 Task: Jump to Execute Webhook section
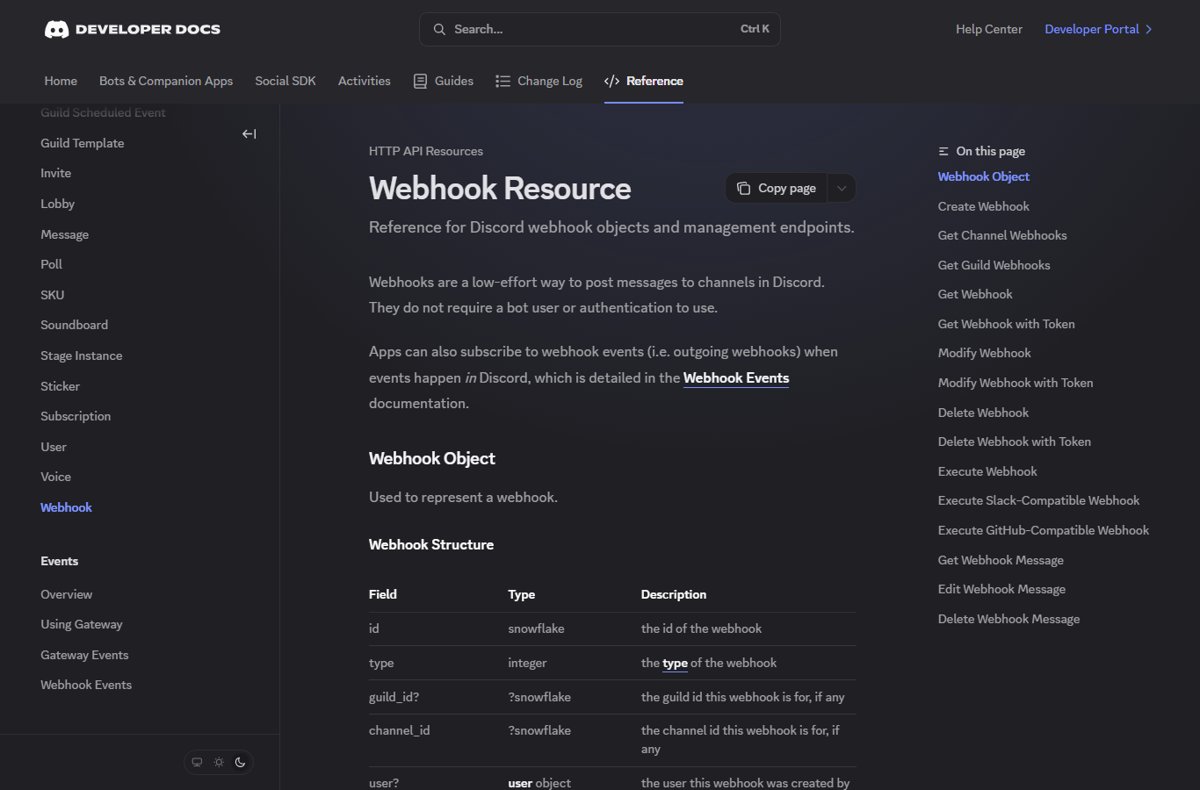point(987,471)
